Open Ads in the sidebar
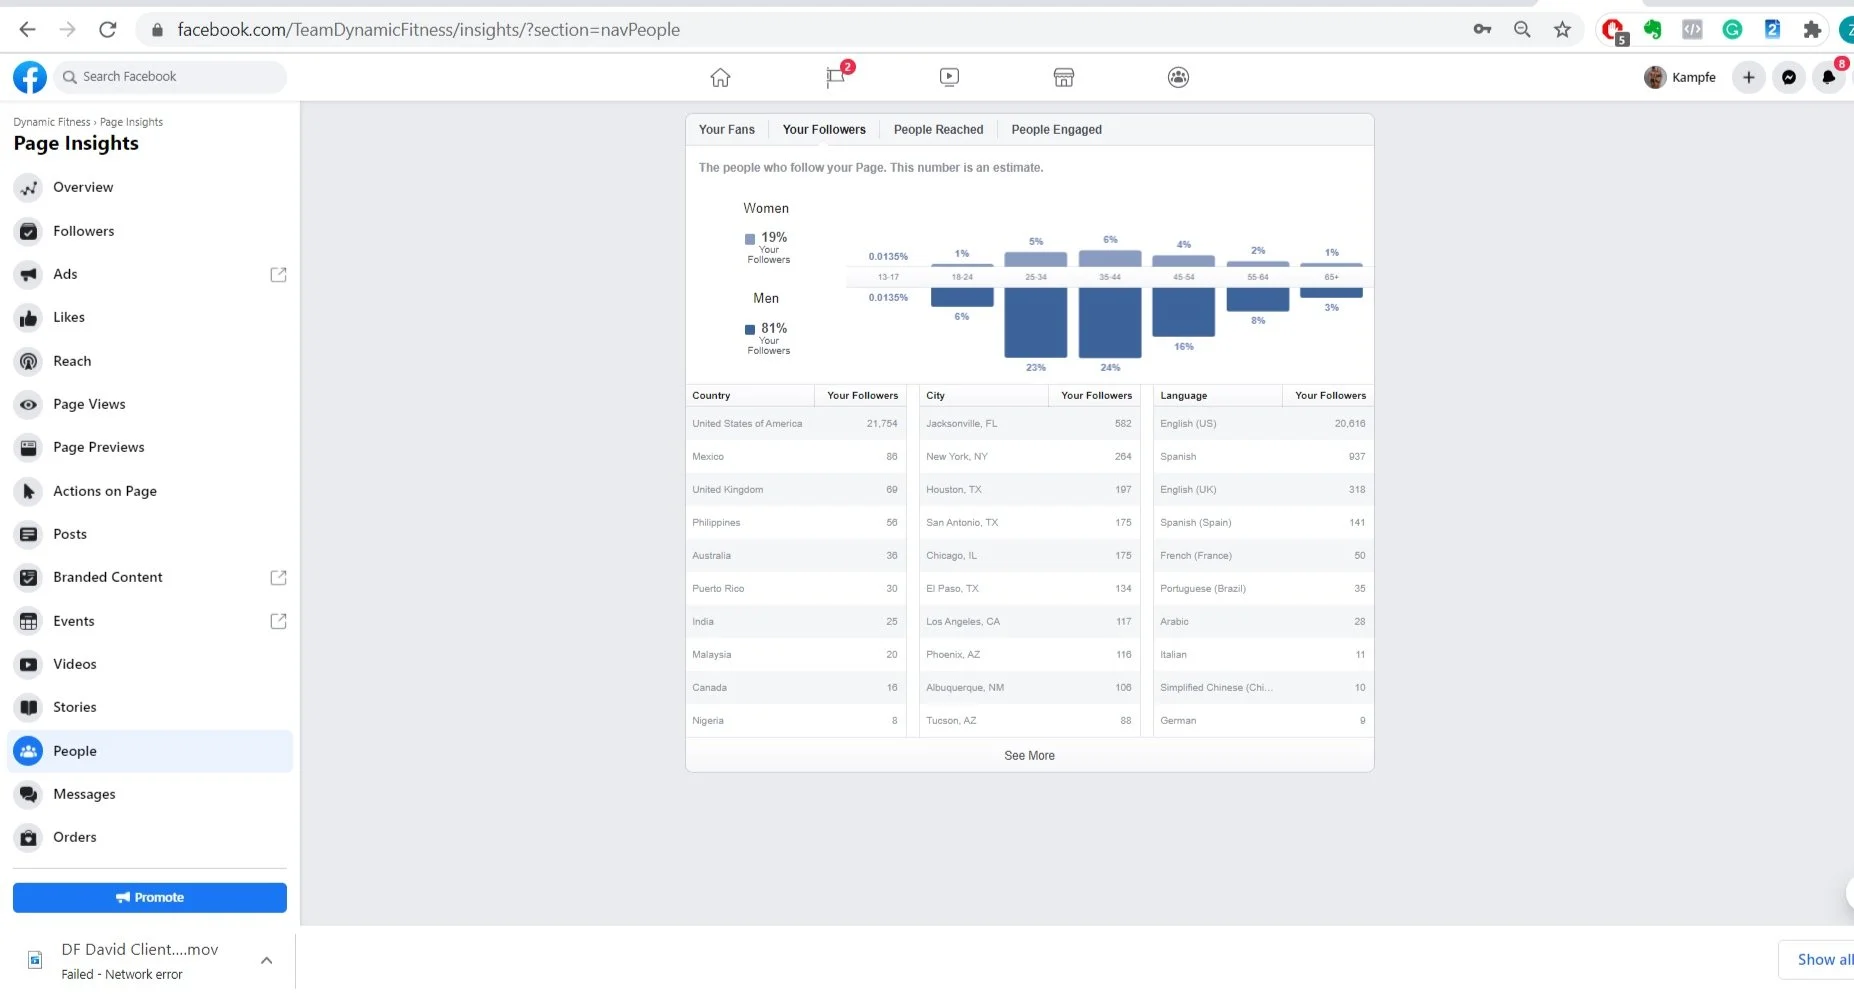This screenshot has width=1854, height=994. (150, 274)
